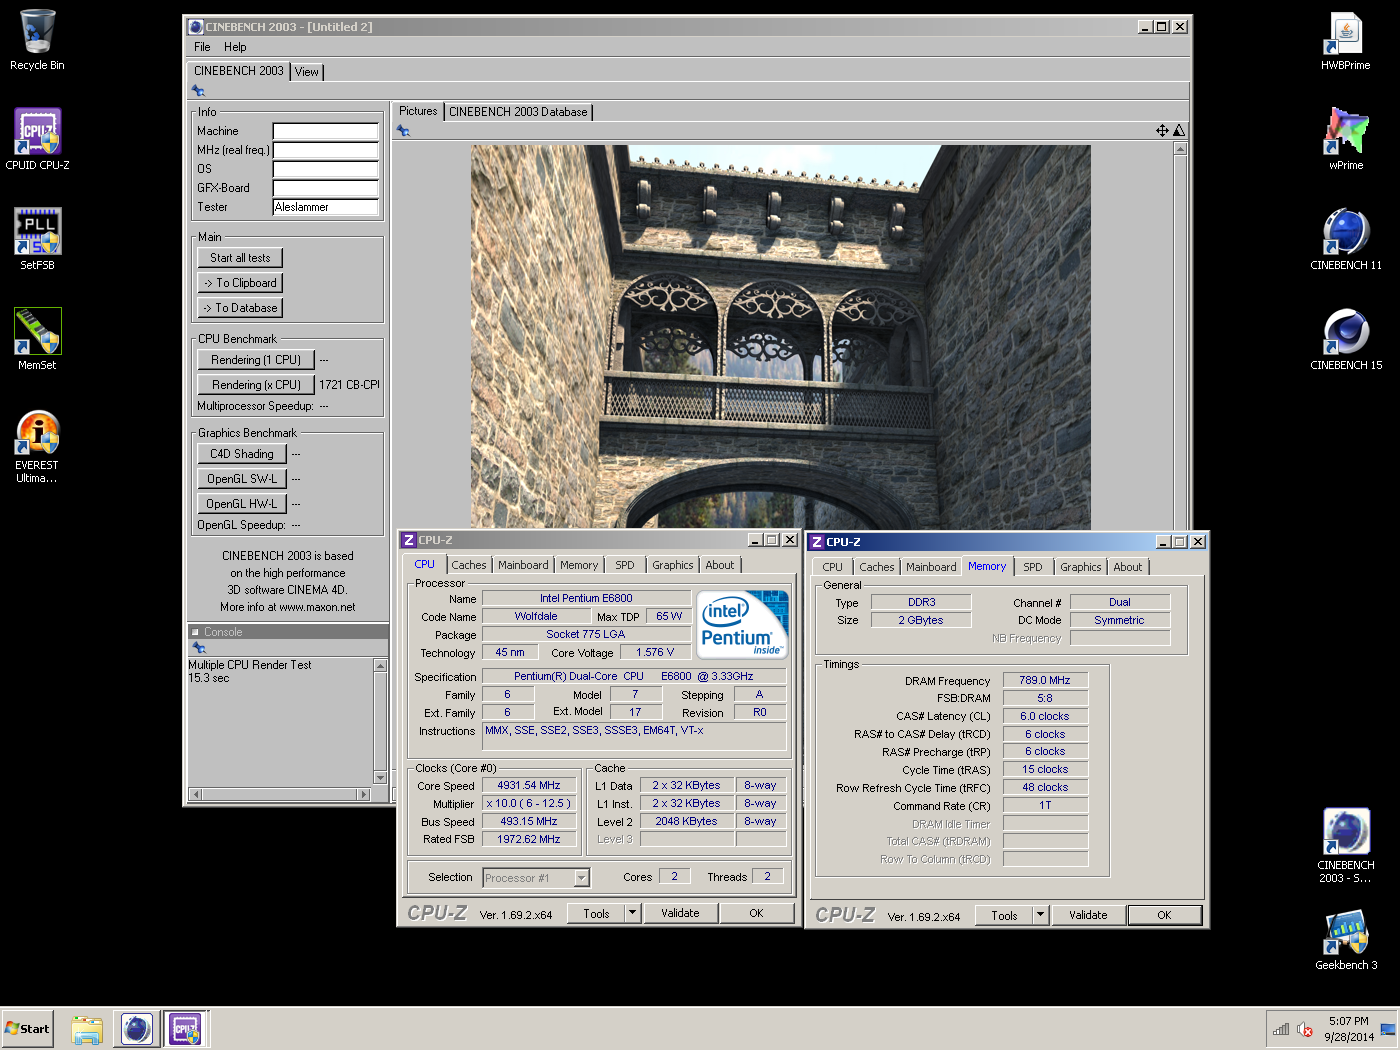Viewport: 1400px width, 1050px height.
Task: Open the MemSet desktop shortcut
Action: (x=37, y=340)
